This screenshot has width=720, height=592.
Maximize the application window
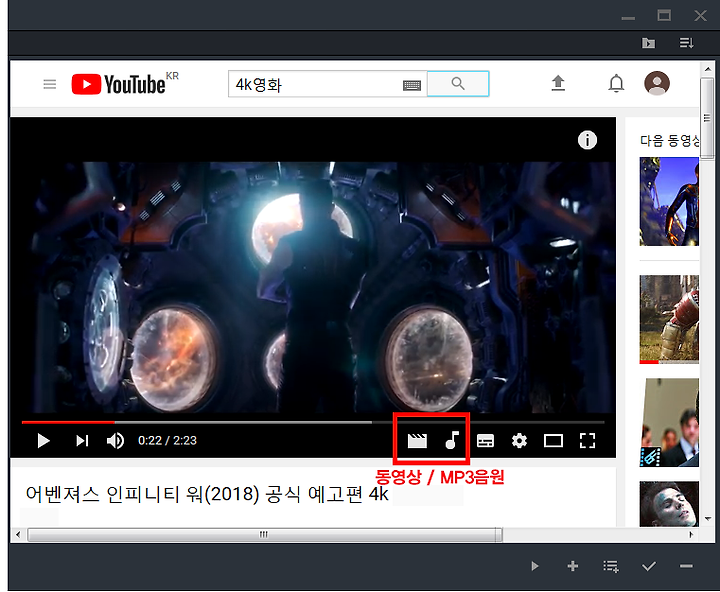664,16
